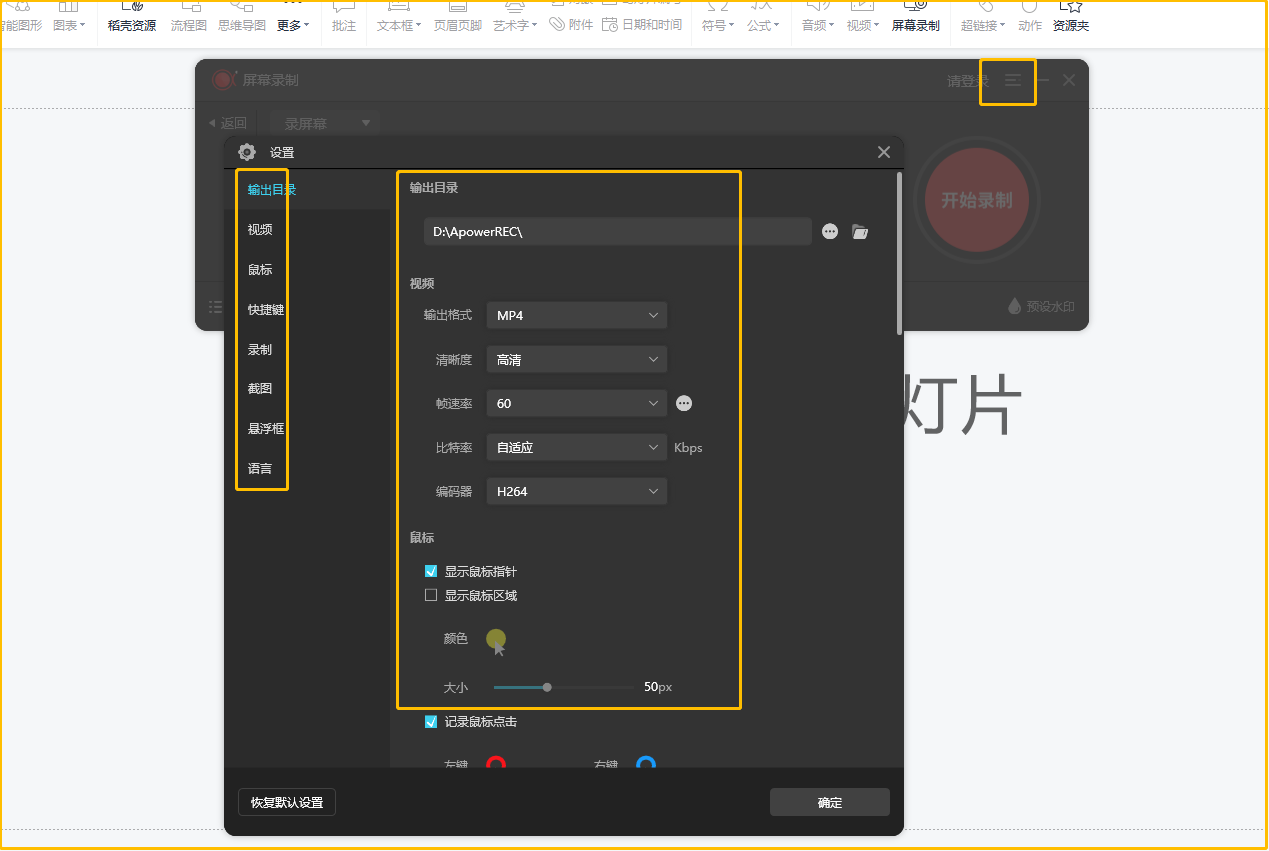This screenshot has height=851, width=1269.
Task: Select the 稻壳资源 ribbon icon
Action: (x=132, y=16)
